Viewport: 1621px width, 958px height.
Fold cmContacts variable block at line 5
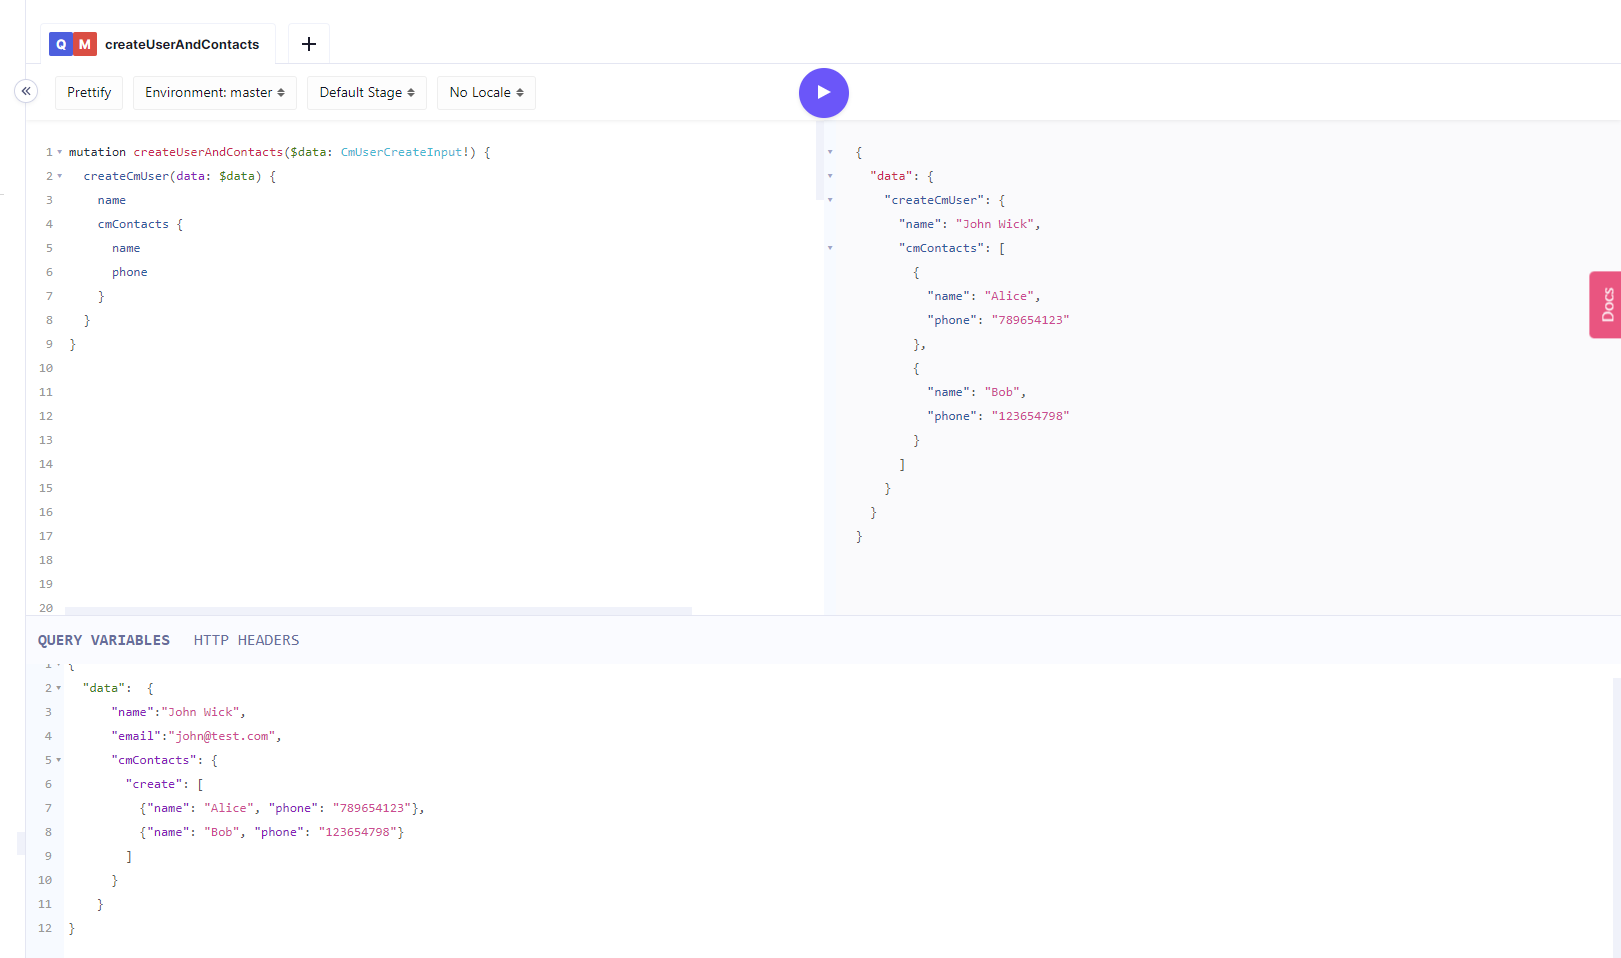click(x=59, y=760)
